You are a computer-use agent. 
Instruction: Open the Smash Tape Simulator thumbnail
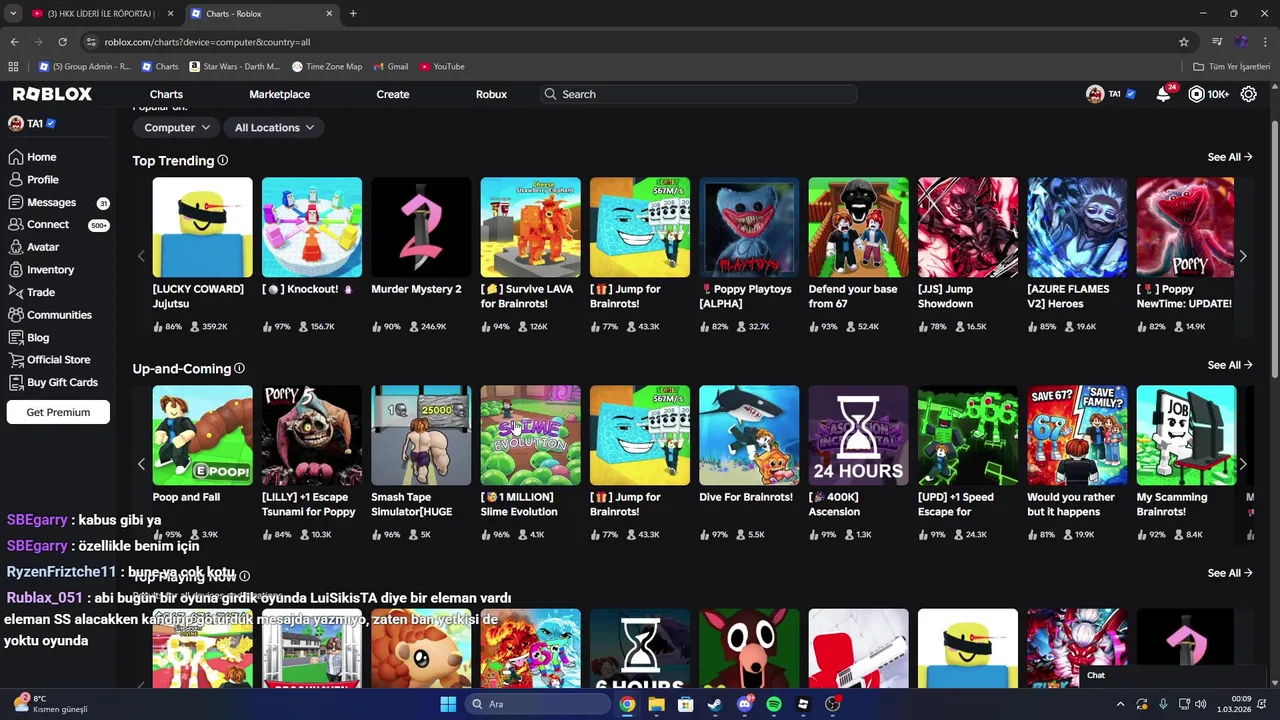421,435
